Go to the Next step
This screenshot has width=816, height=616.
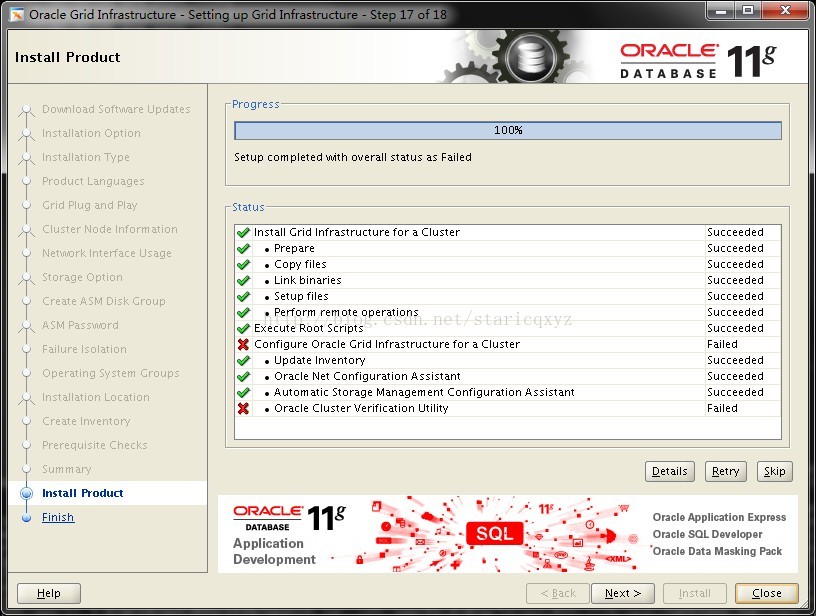622,593
